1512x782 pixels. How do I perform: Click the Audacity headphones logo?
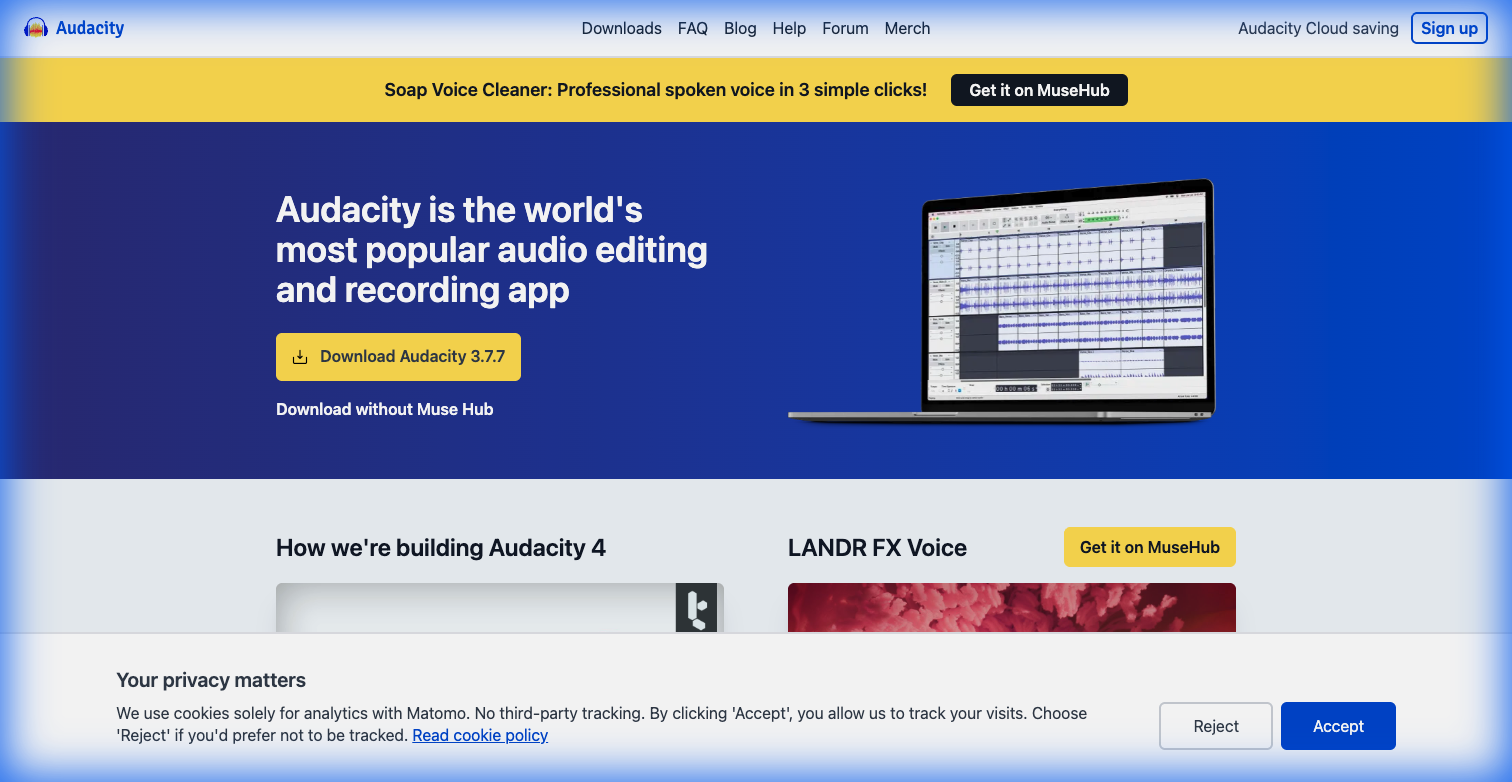37,28
